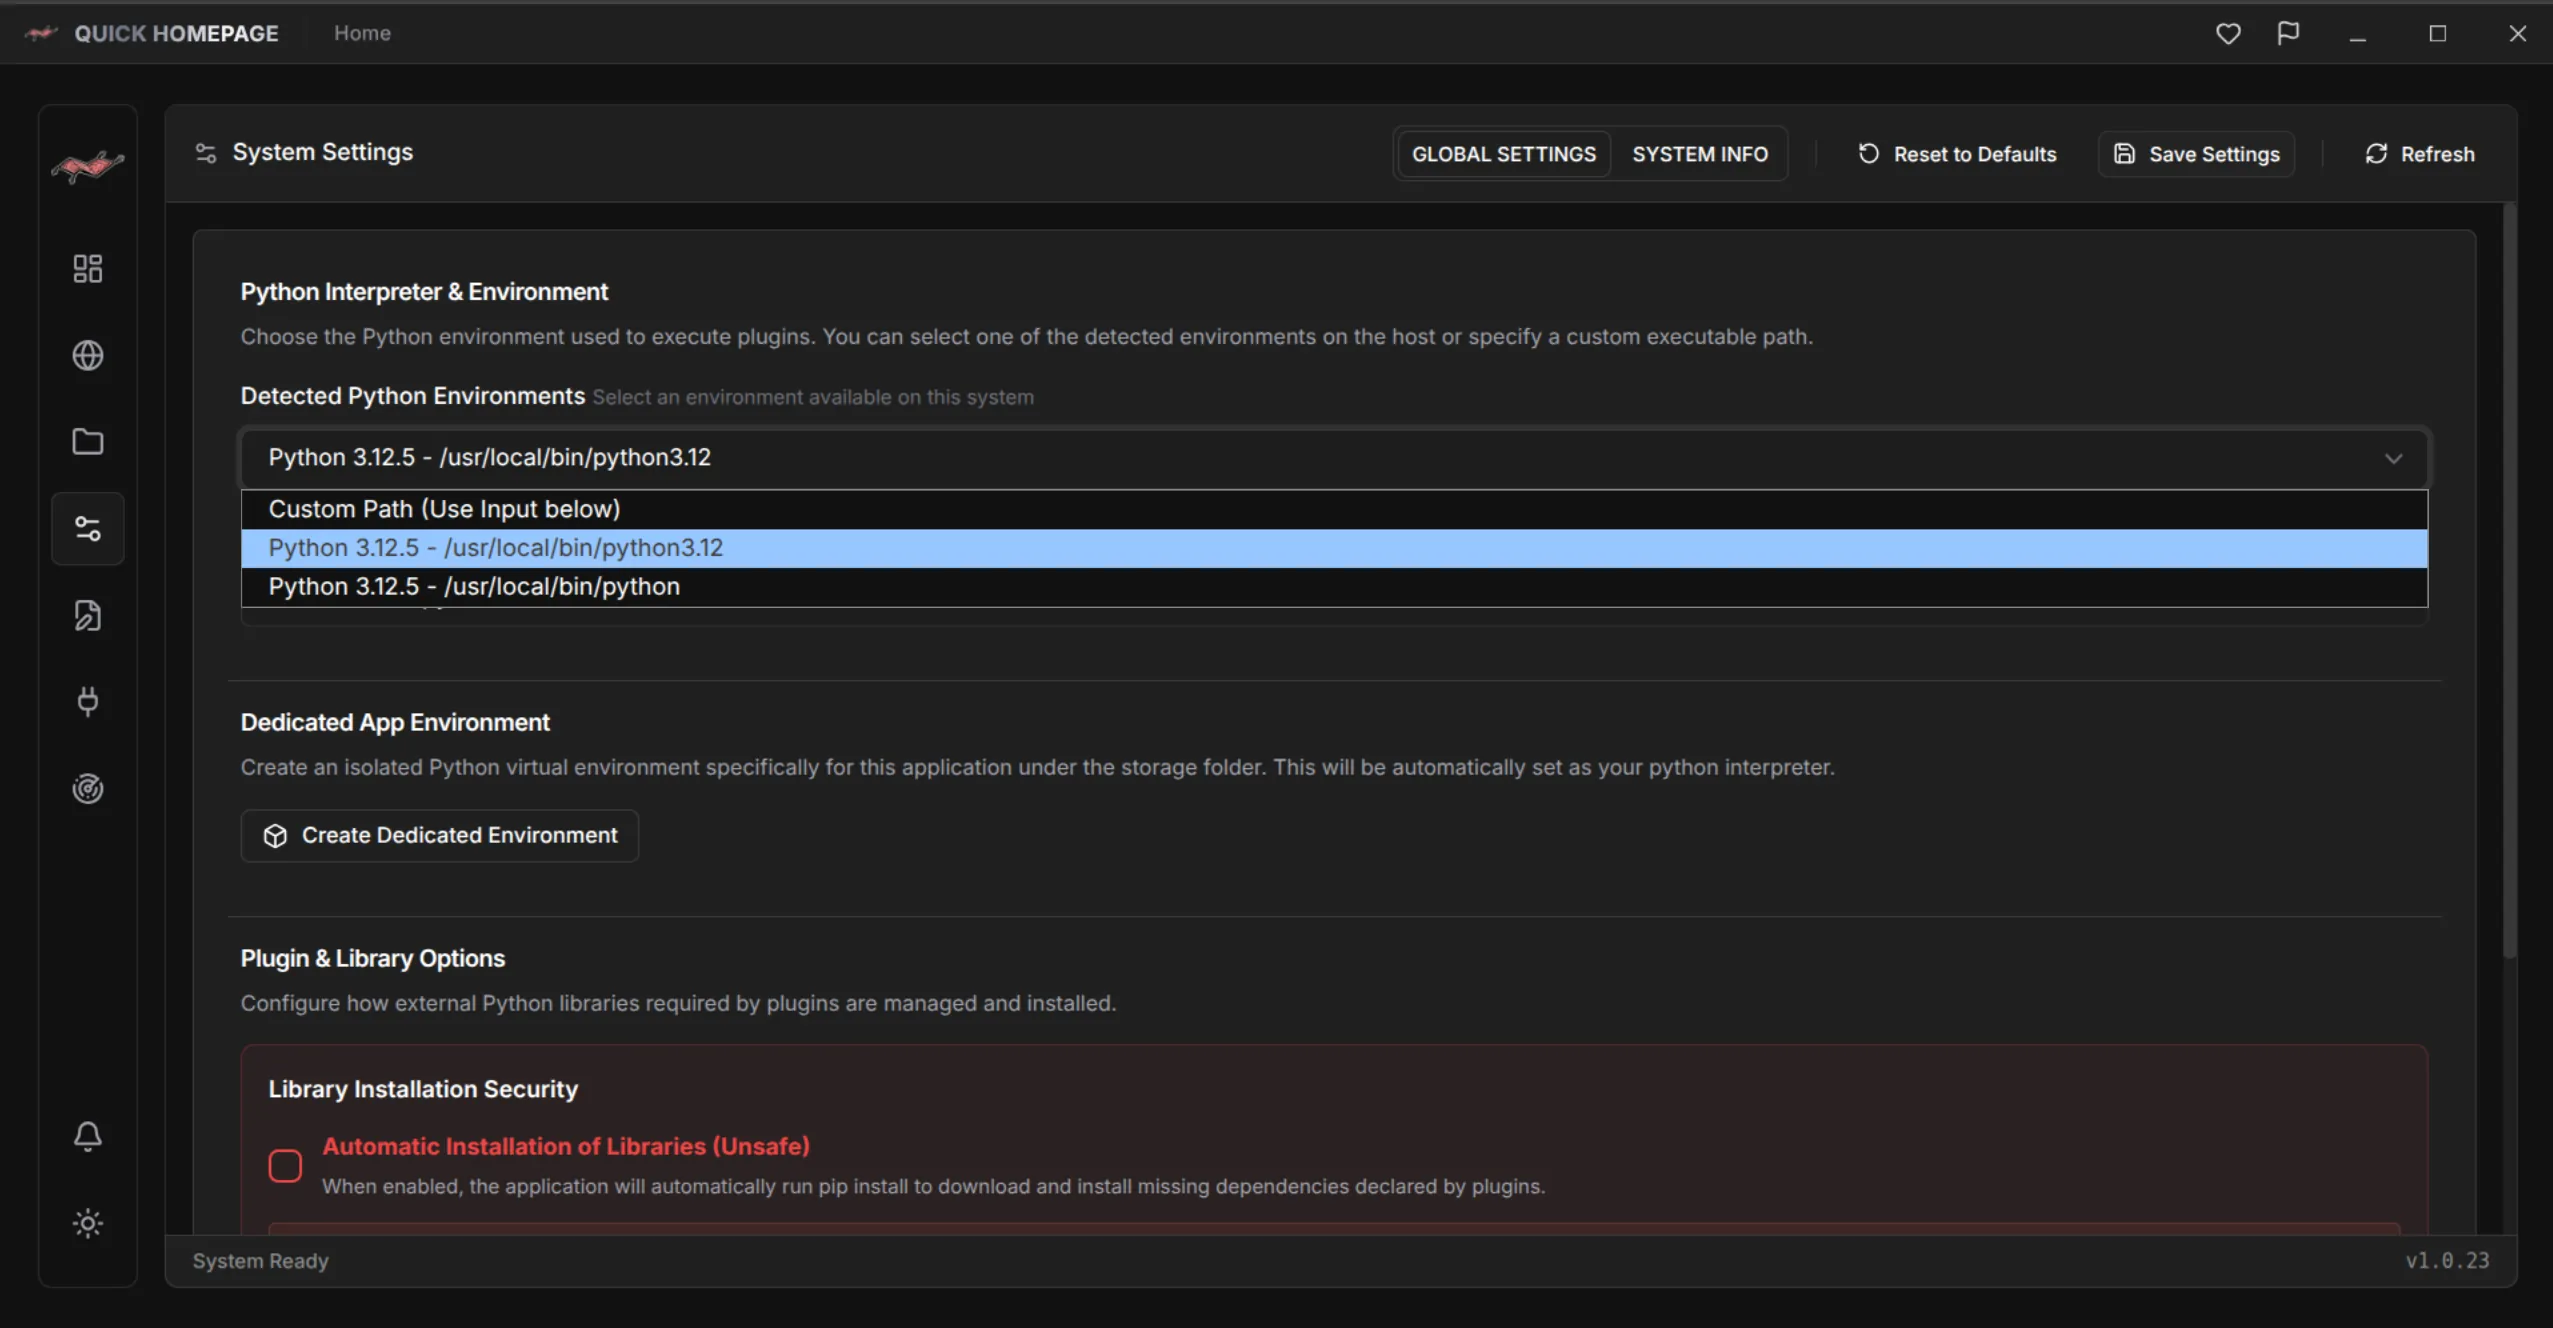Click the System Settings sliders icon in header
The height and width of the screenshot is (1328, 2553).
click(x=206, y=153)
